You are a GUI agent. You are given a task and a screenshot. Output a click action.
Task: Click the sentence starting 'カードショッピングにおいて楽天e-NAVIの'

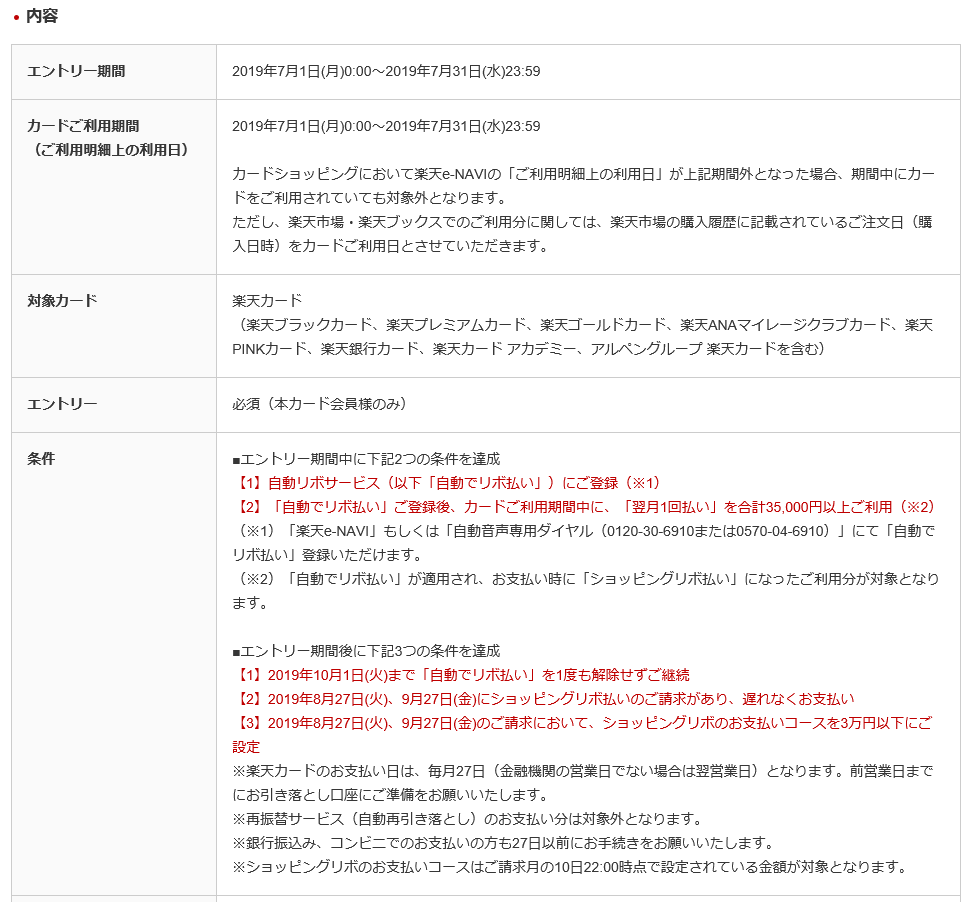tap(583, 186)
